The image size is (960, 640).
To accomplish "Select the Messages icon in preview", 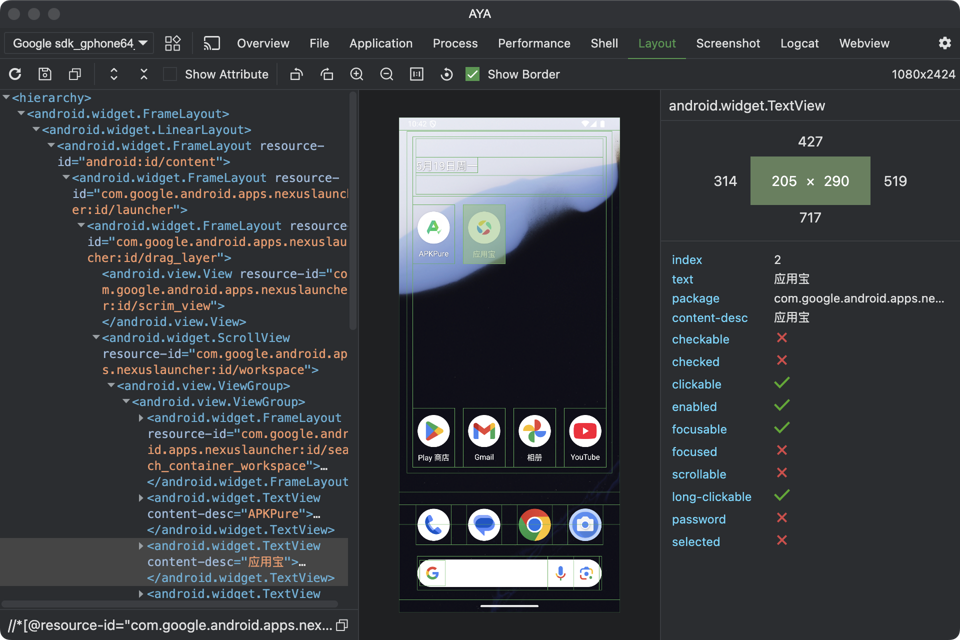I will tap(484, 525).
